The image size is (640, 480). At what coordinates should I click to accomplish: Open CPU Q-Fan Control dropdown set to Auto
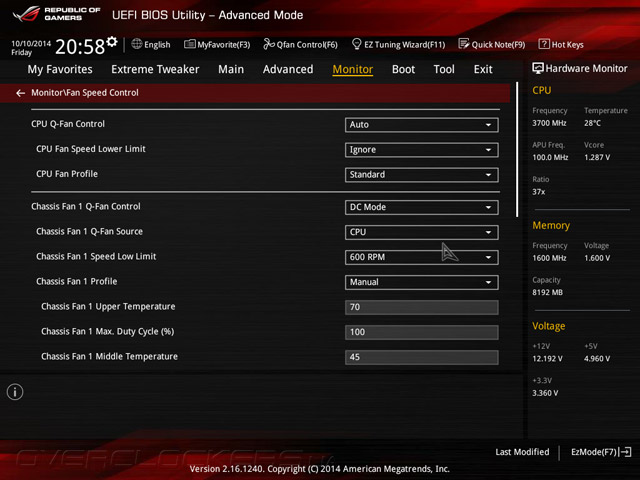pos(422,125)
